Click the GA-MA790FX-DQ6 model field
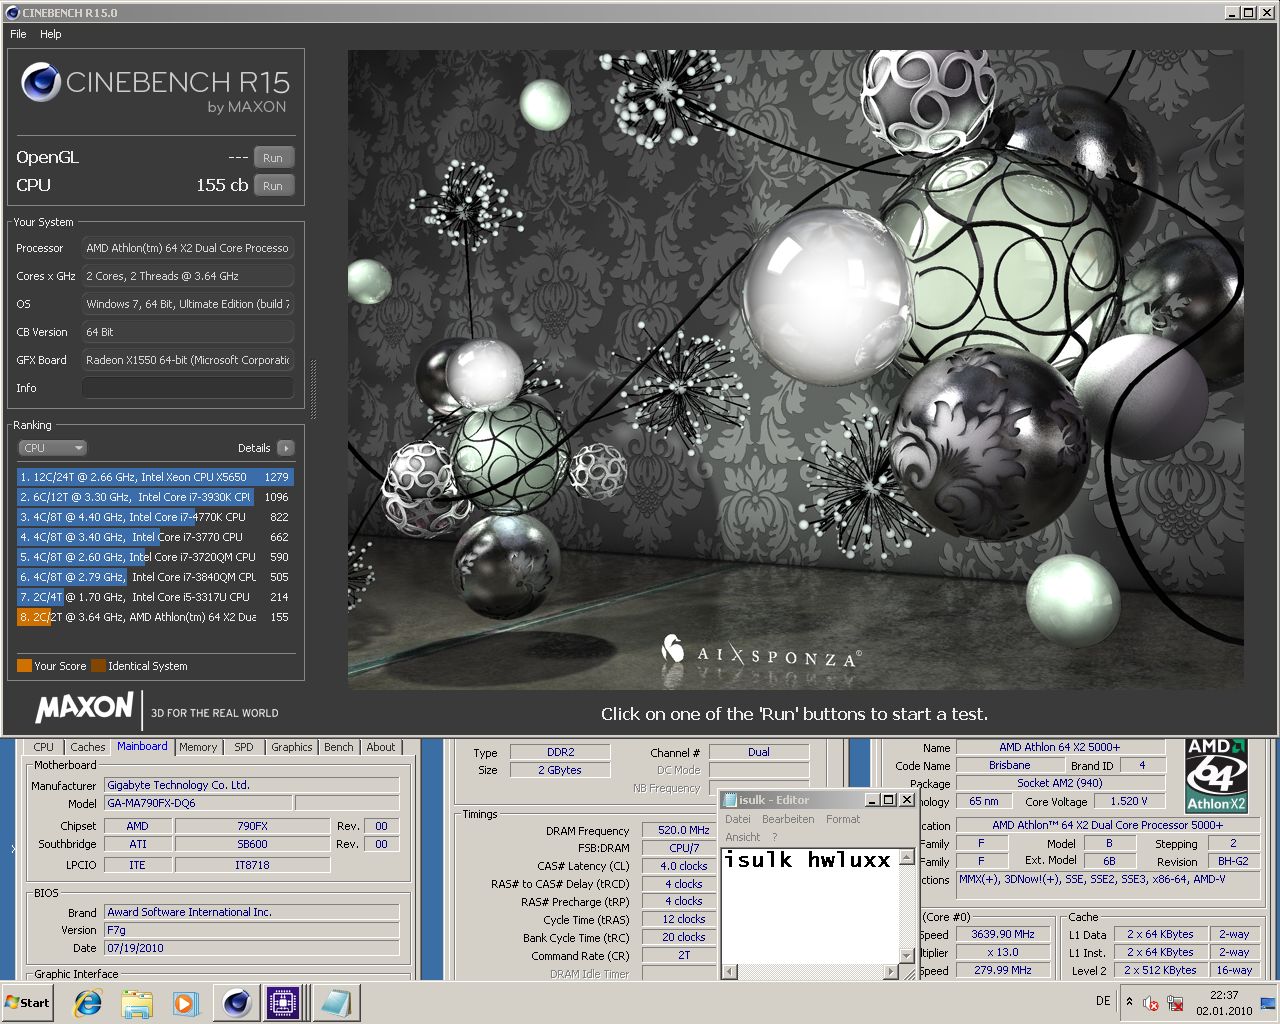The width and height of the screenshot is (1280, 1024). [x=199, y=803]
